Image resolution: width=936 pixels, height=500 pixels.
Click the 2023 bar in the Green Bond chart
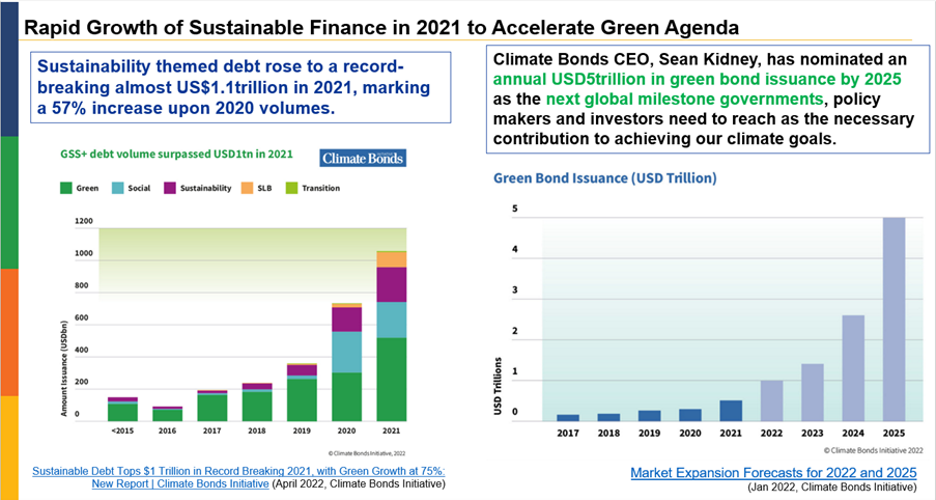coord(812,393)
